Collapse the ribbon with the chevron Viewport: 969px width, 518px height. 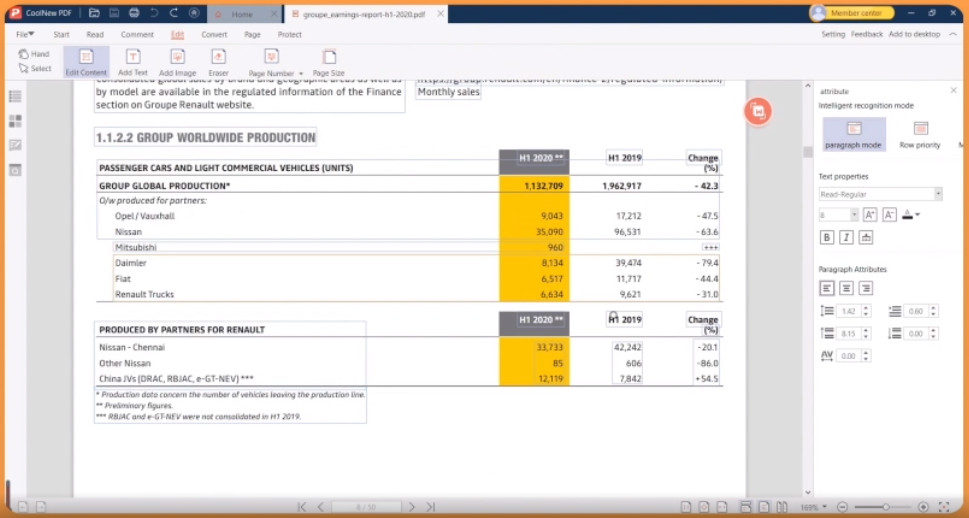tap(954, 35)
